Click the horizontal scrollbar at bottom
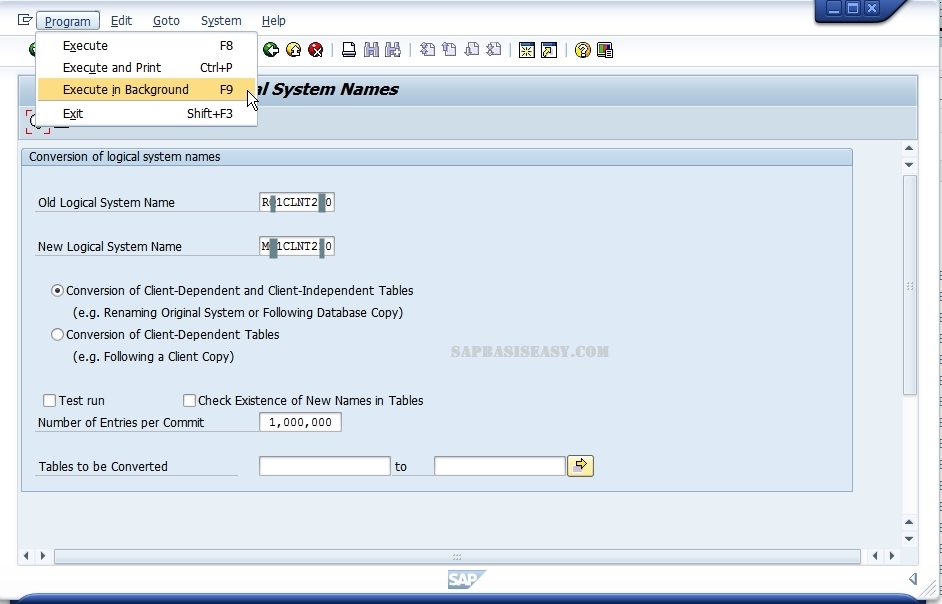 pyautogui.click(x=456, y=556)
